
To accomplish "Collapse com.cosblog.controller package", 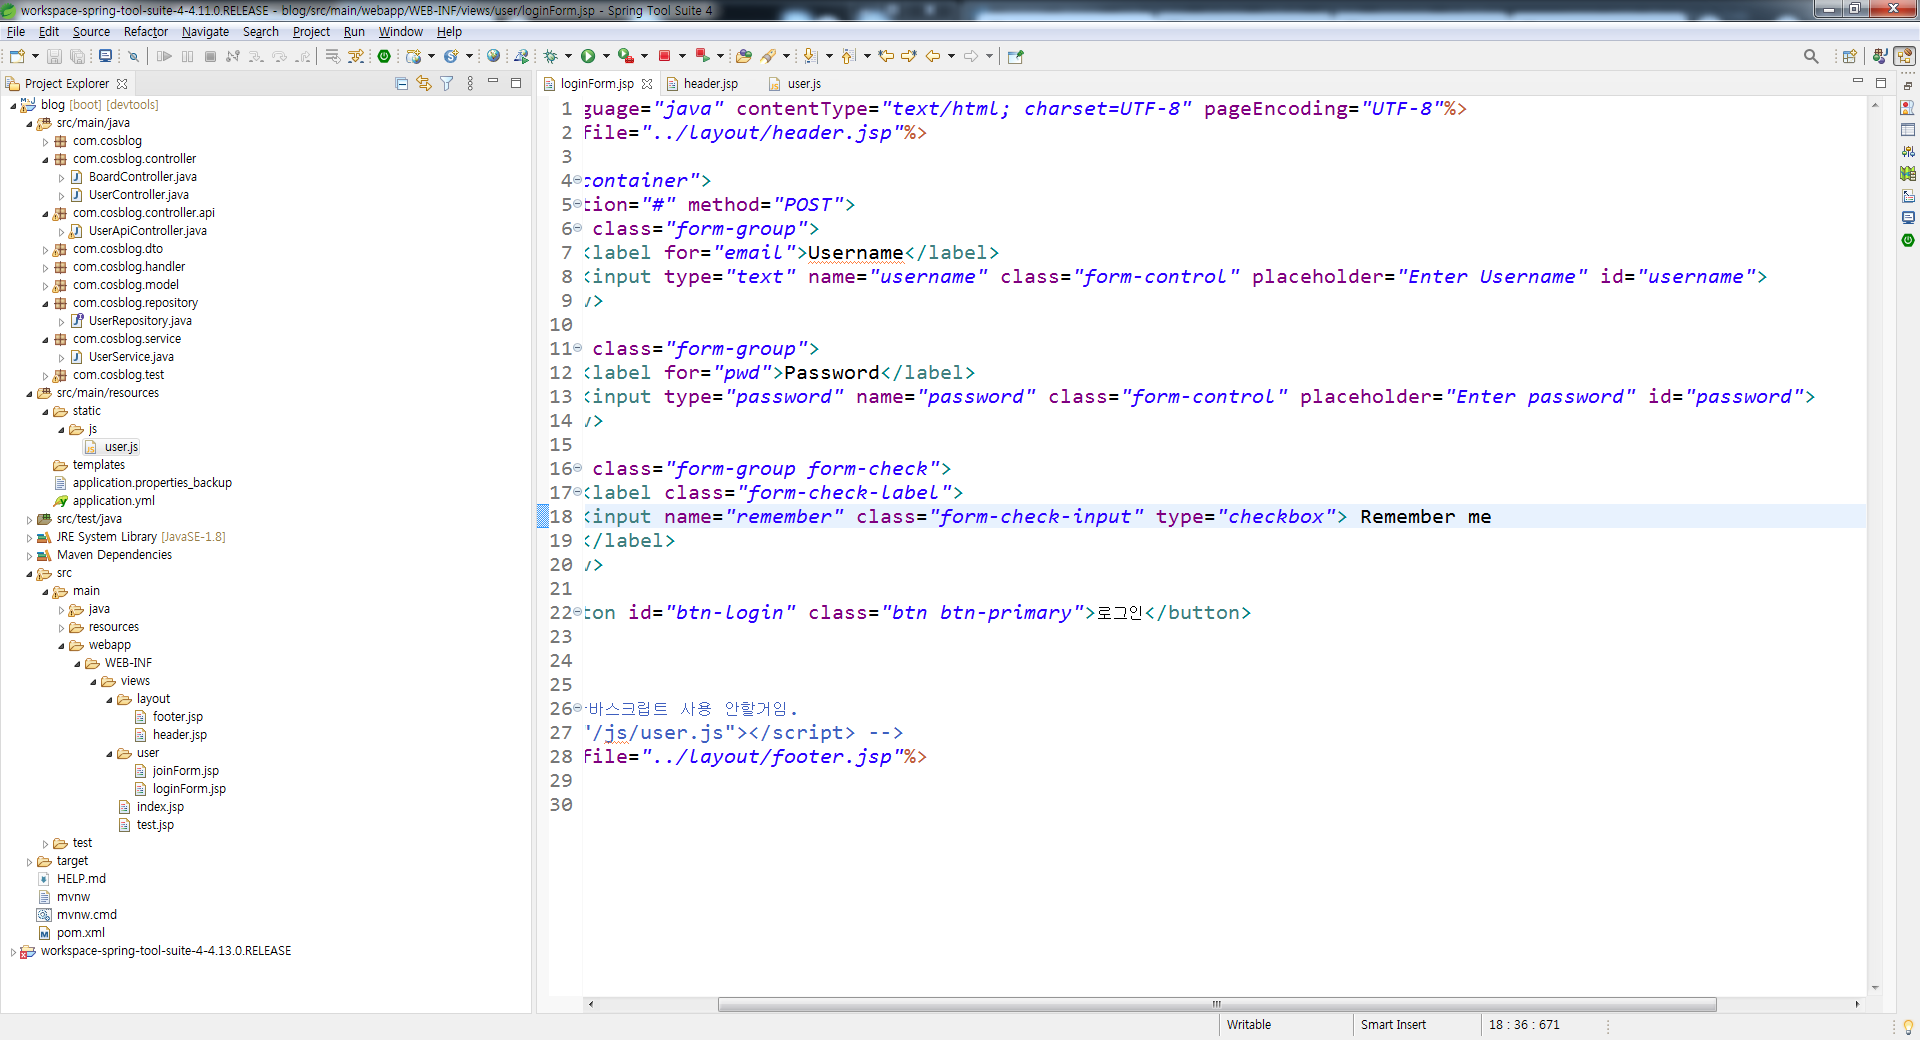I will (45, 159).
